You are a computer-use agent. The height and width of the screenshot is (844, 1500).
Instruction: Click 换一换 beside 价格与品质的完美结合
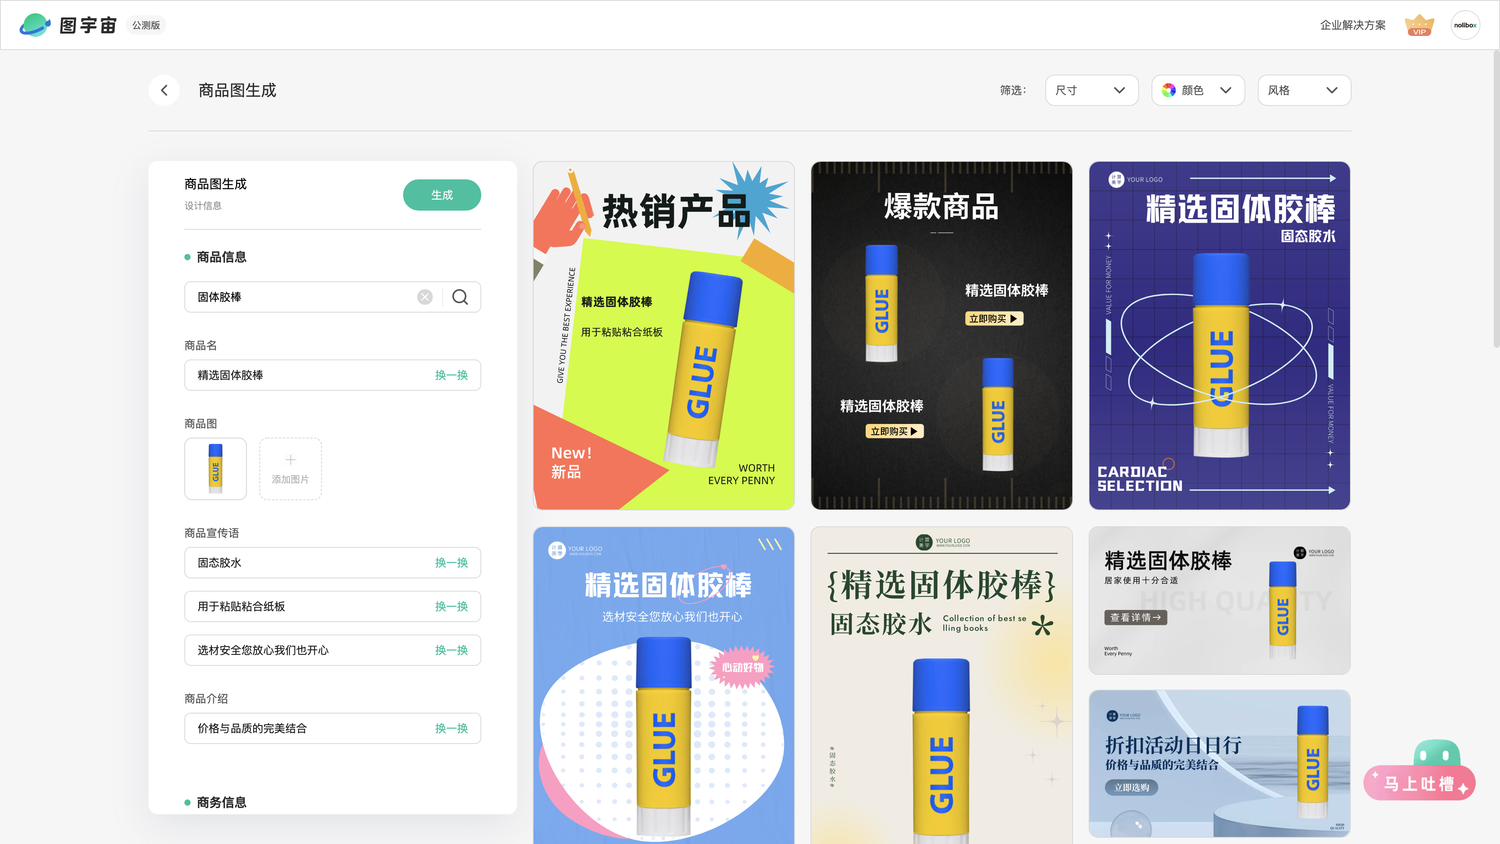451,728
